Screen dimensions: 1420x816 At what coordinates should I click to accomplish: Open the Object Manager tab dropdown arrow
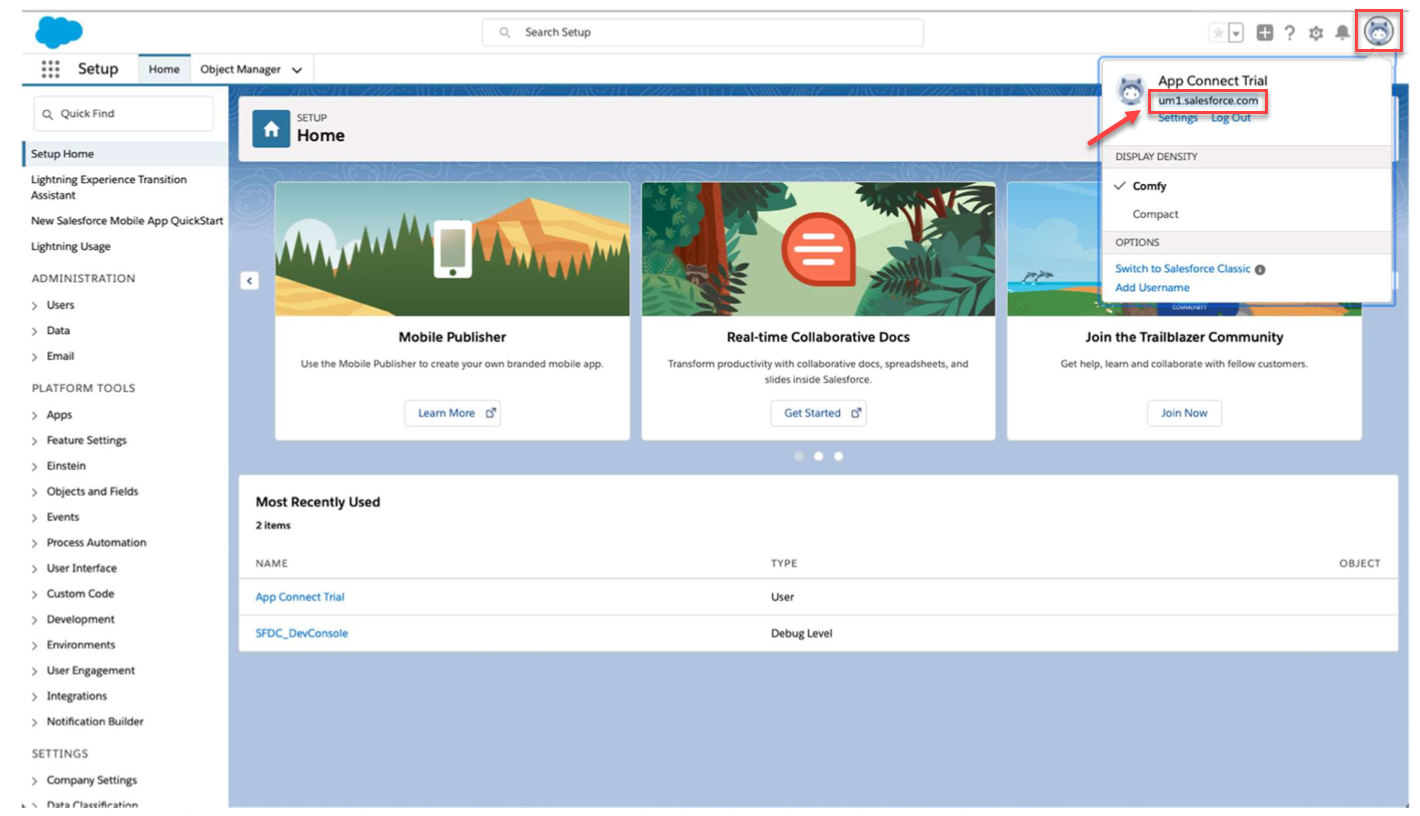coord(297,70)
